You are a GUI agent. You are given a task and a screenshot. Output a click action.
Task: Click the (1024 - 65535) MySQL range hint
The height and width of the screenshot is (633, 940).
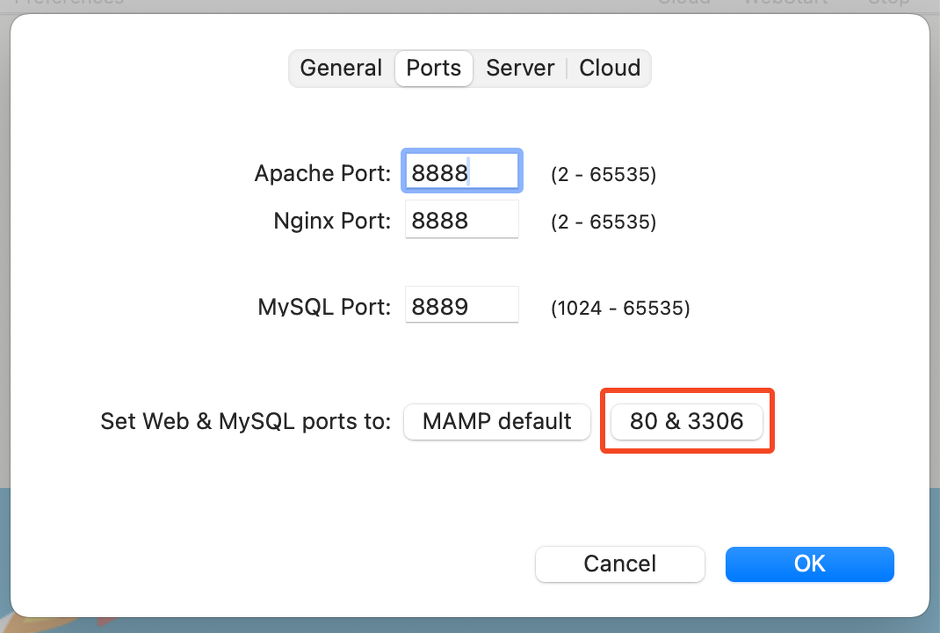620,308
